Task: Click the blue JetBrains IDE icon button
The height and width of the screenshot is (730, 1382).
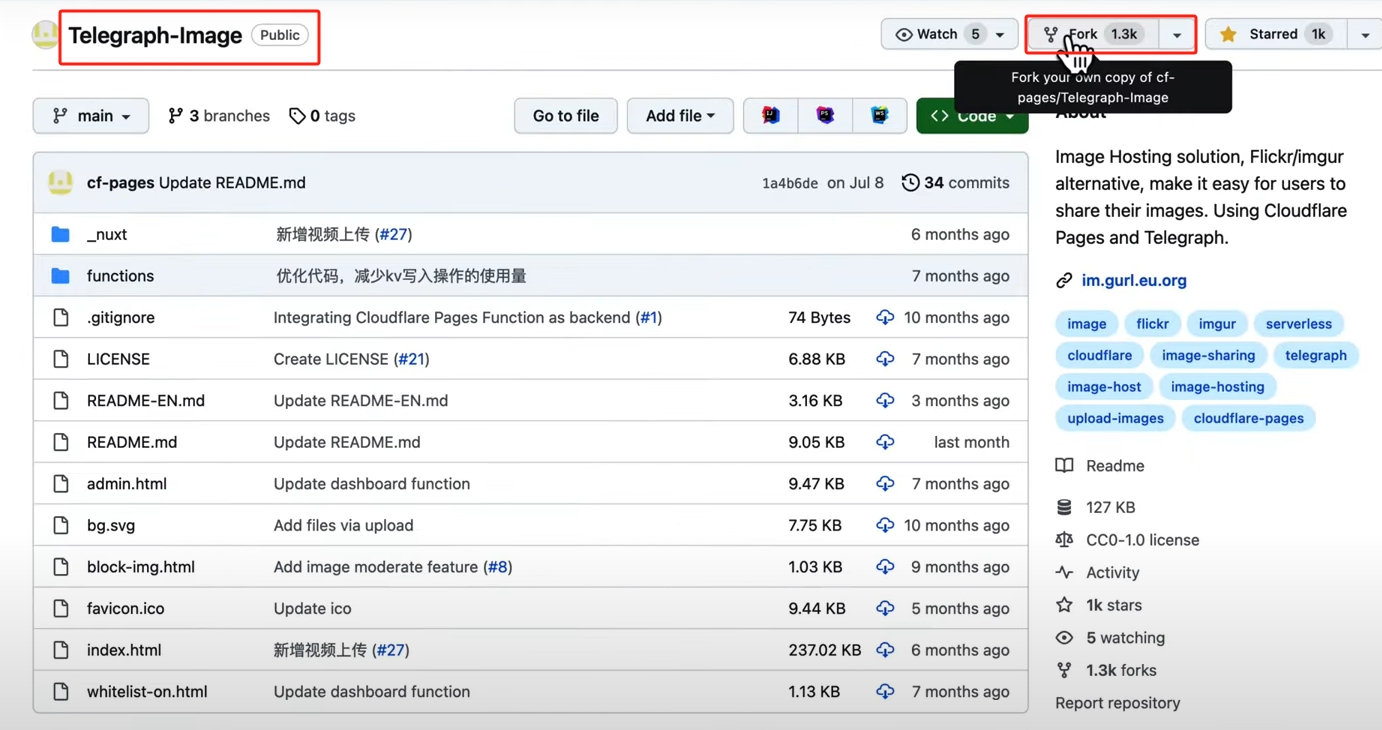Action: click(x=879, y=116)
